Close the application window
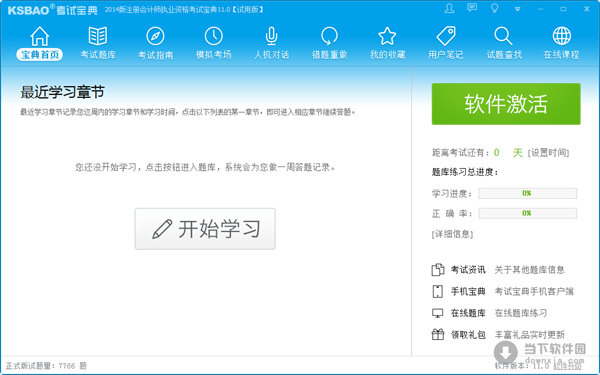Viewport: 600px width, 375px height. 587,8
